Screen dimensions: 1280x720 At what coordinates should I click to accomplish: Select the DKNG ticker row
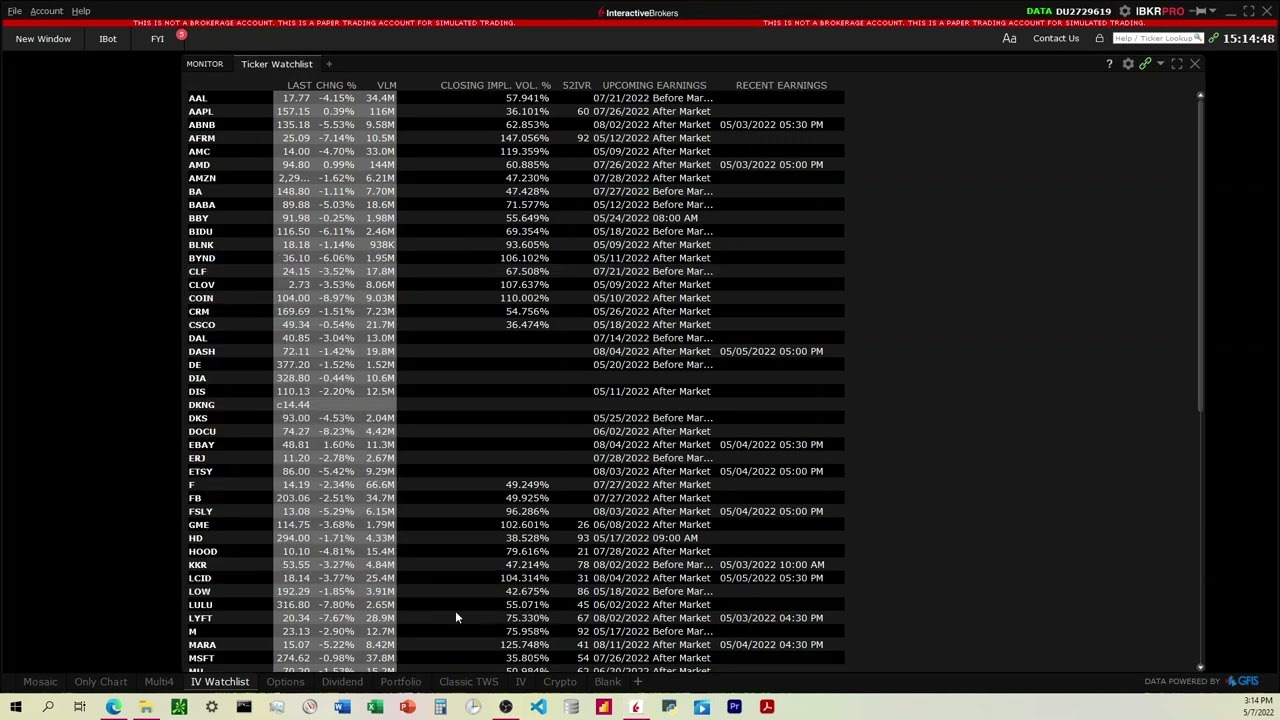click(201, 405)
